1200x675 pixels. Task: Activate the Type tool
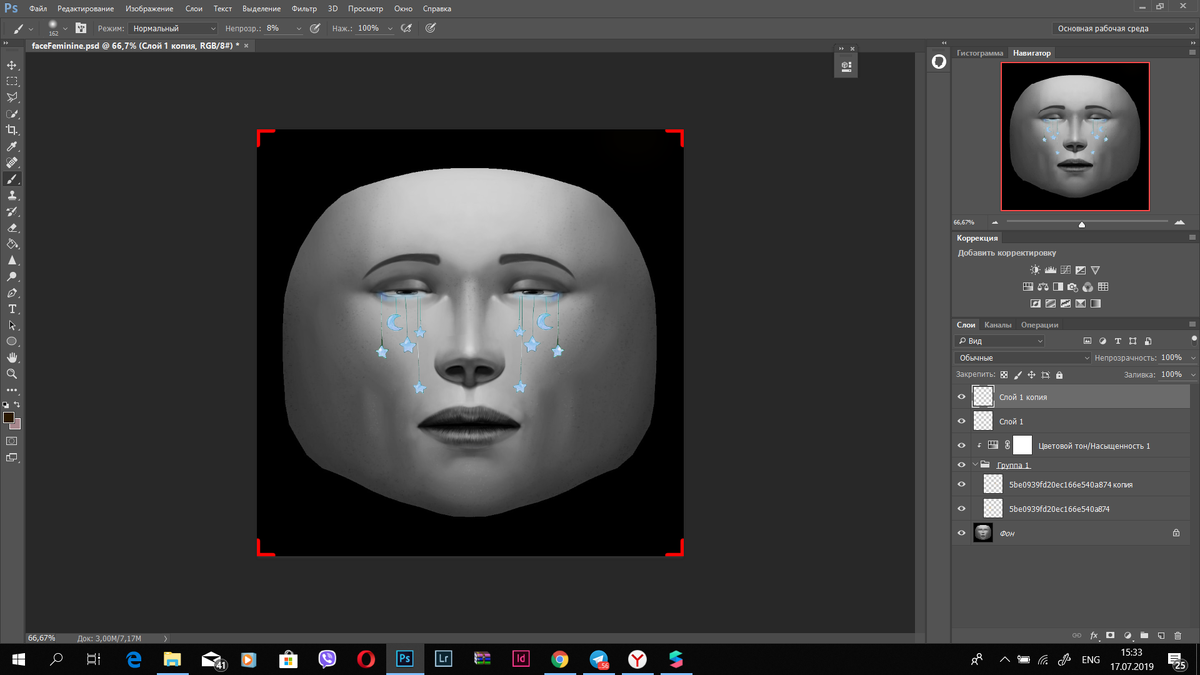coord(12,309)
